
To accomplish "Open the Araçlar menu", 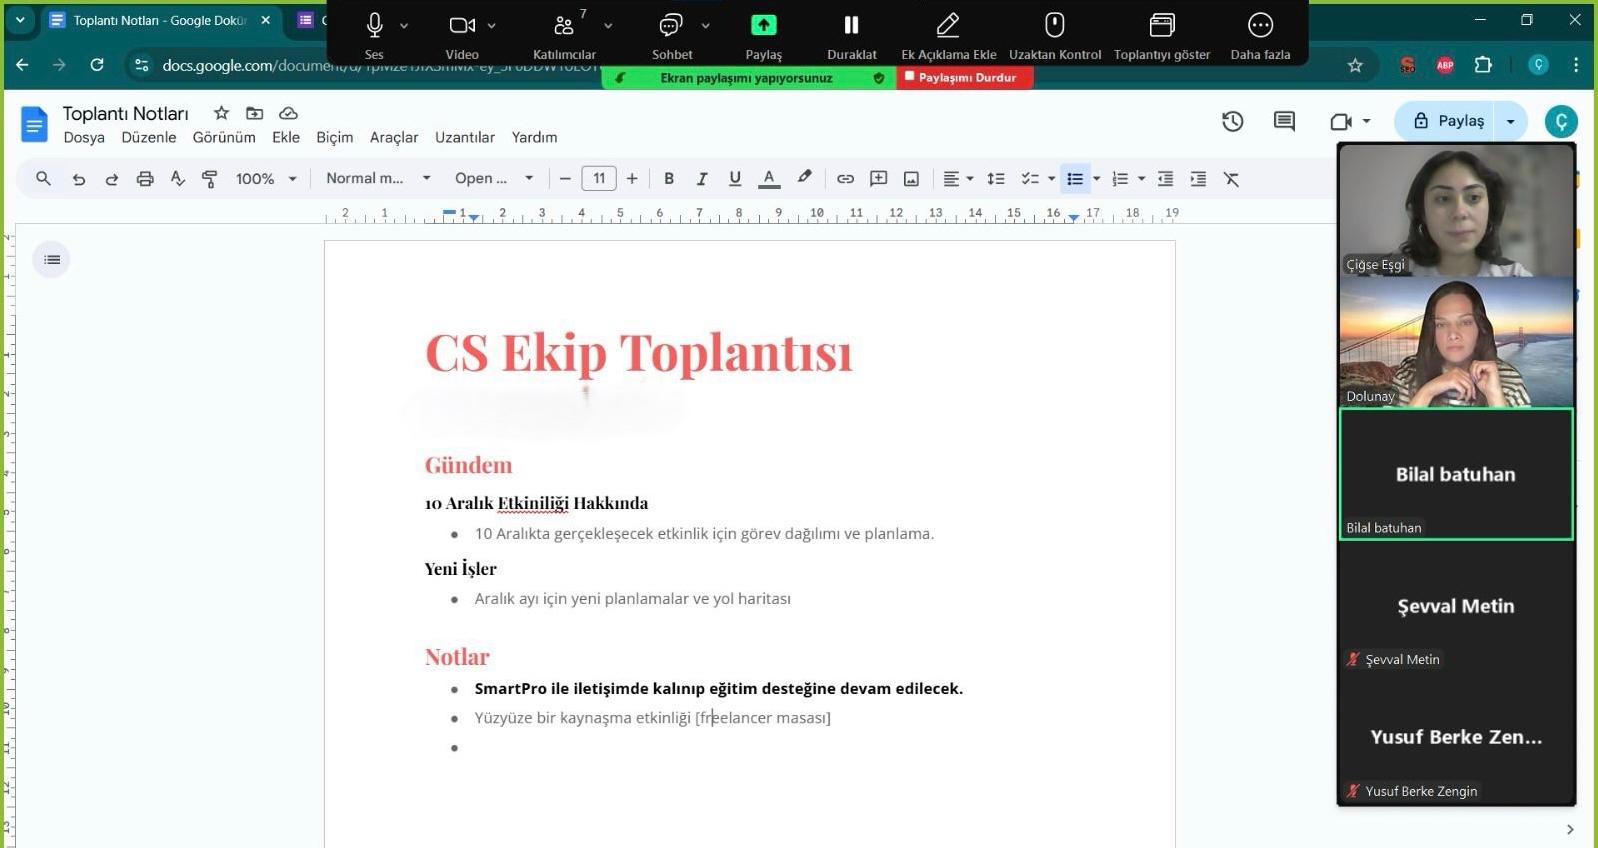I will tap(394, 137).
